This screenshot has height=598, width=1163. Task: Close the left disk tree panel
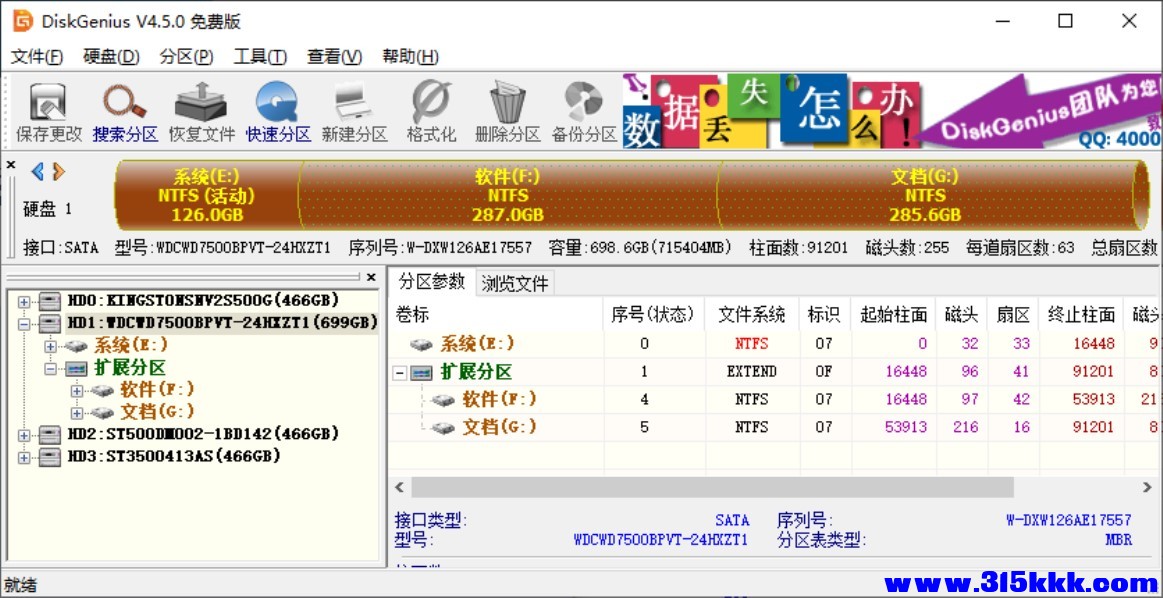(371, 277)
